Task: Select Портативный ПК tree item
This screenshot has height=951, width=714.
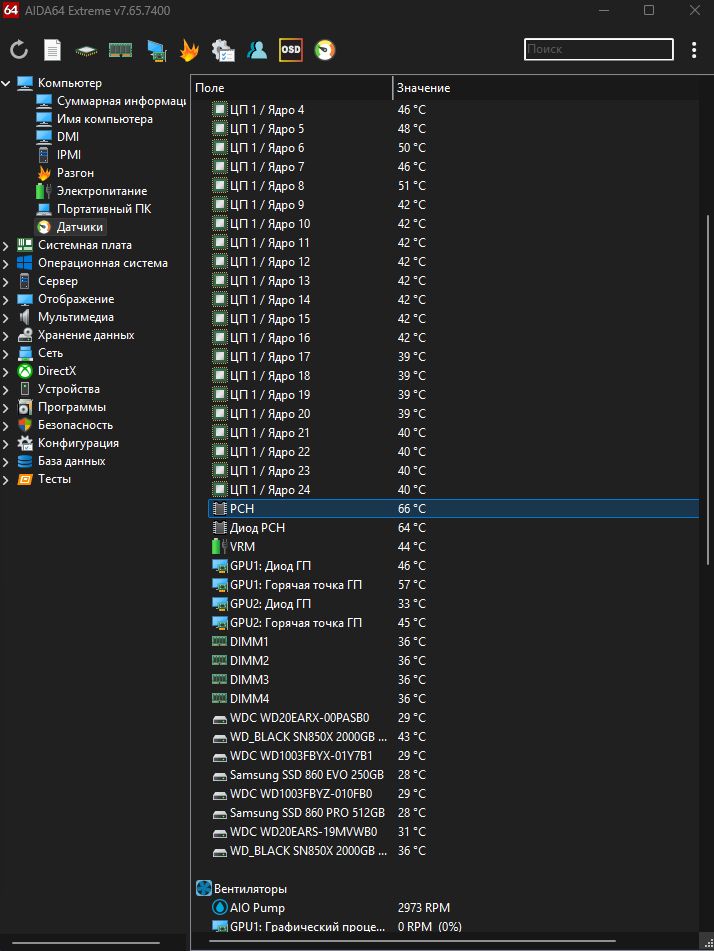Action: [94, 209]
